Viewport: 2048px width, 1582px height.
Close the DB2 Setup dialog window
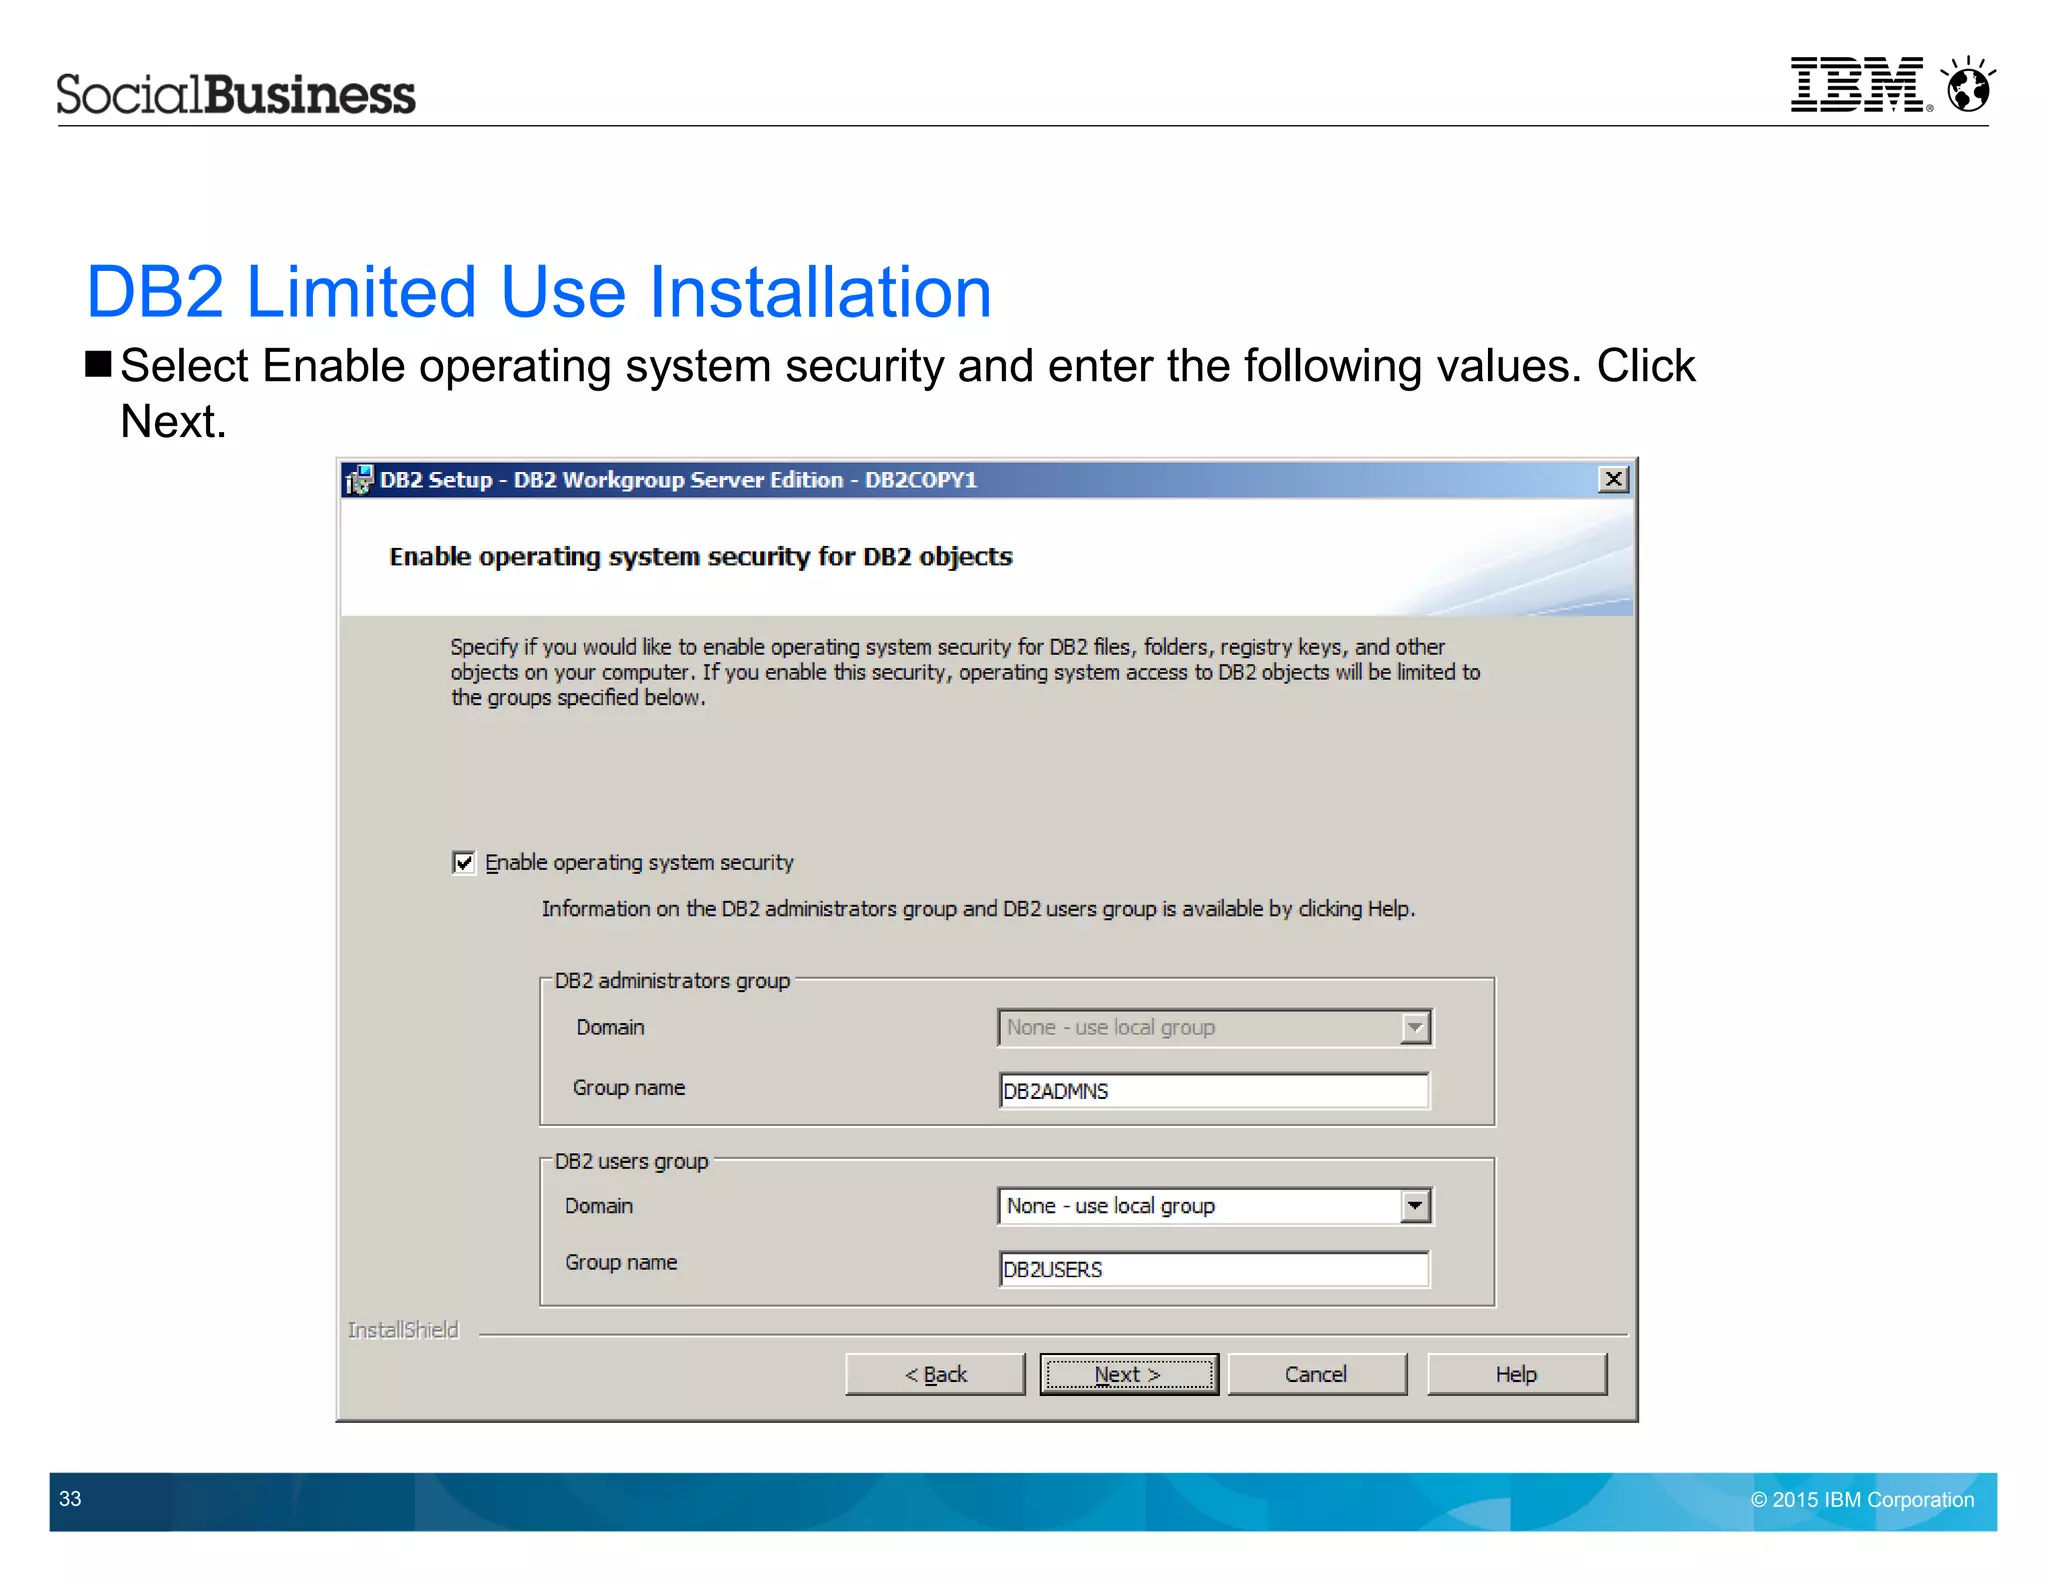1613,480
